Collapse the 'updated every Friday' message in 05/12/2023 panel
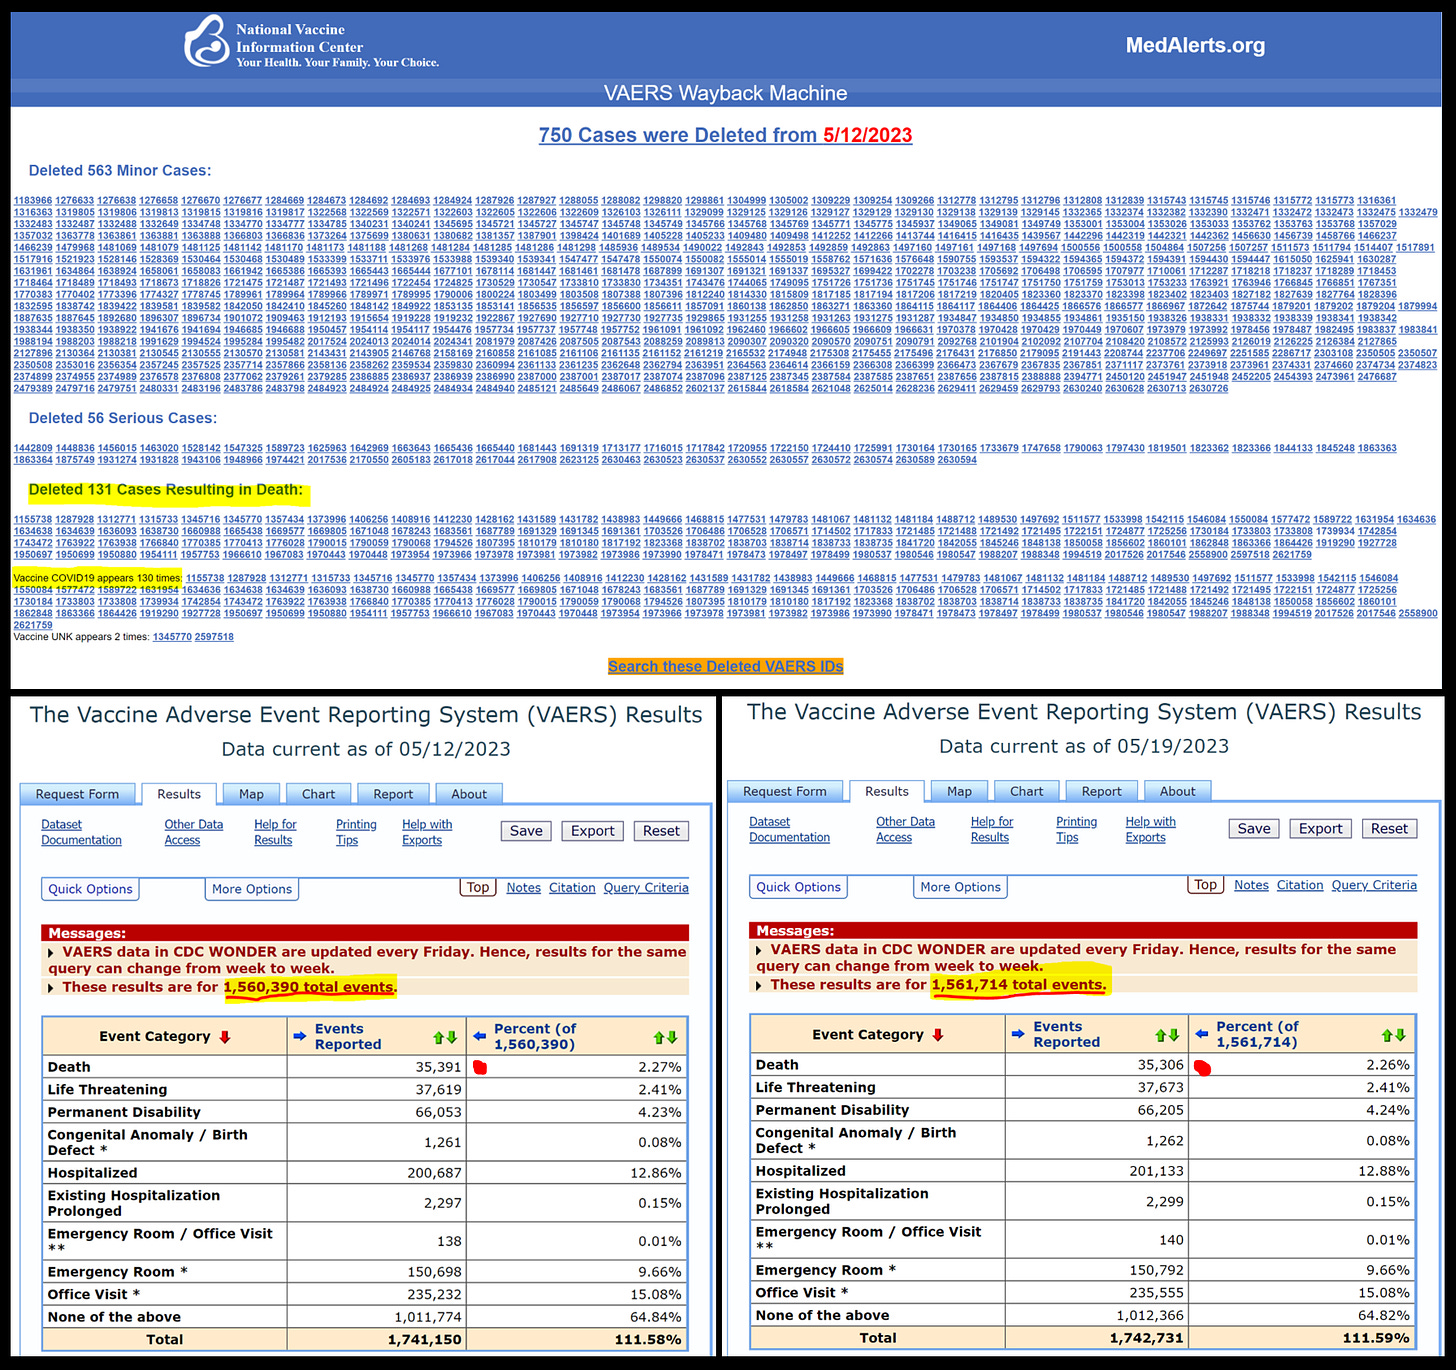The image size is (1456, 1370). point(52,952)
